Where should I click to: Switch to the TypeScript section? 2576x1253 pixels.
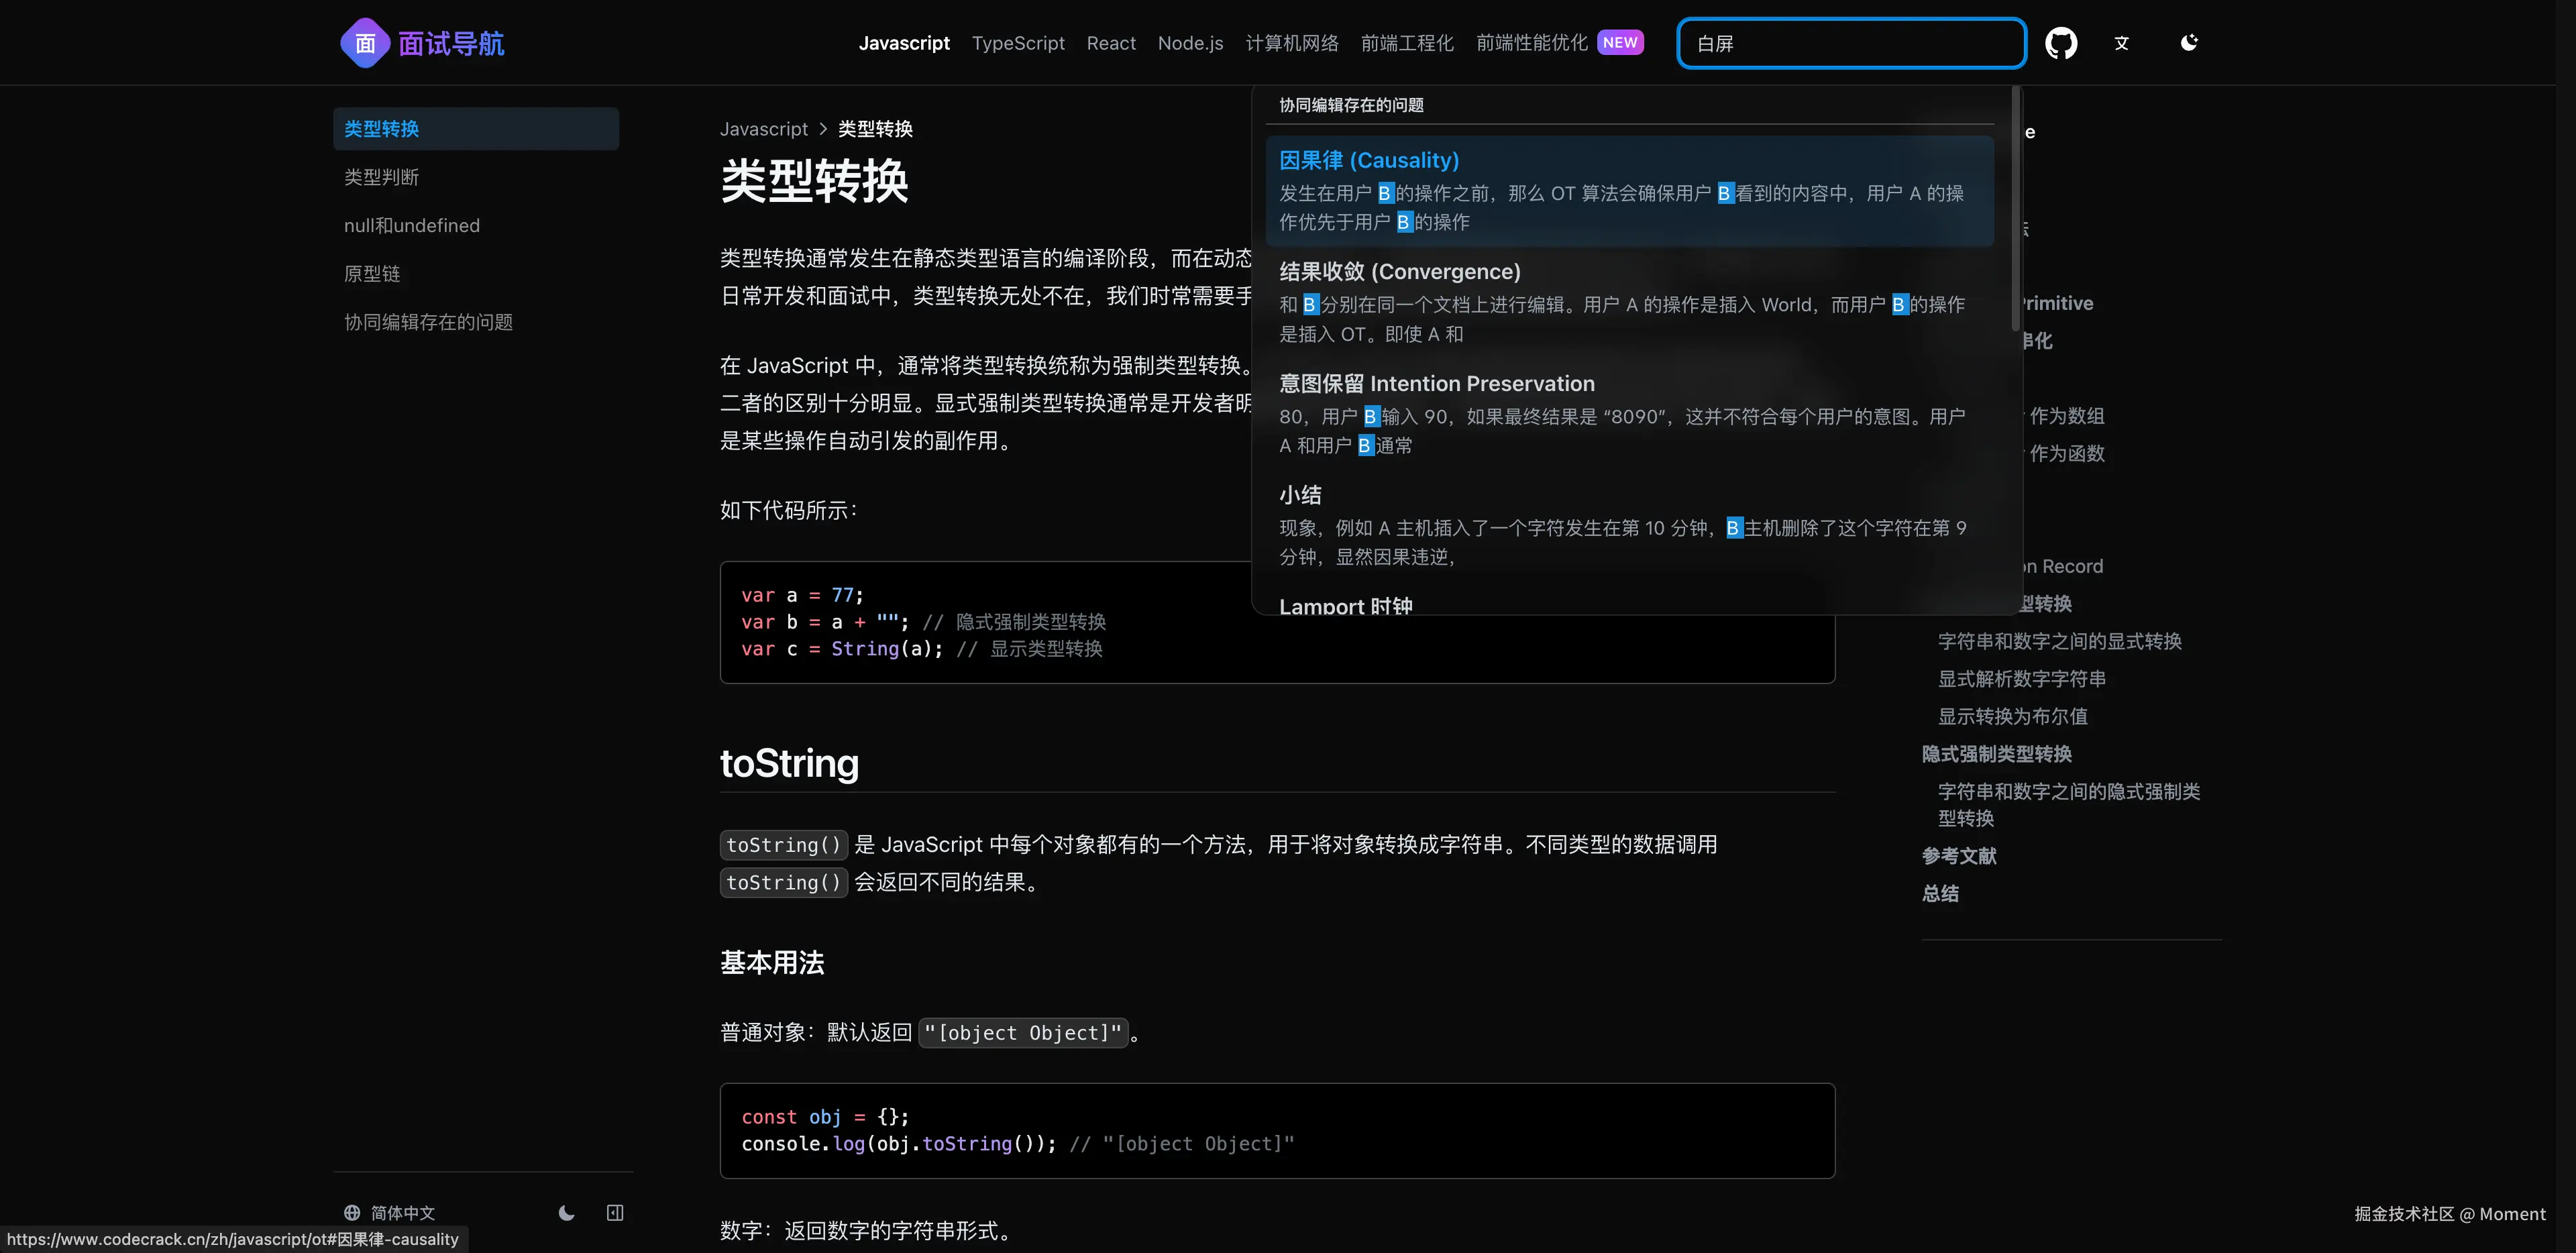1018,43
